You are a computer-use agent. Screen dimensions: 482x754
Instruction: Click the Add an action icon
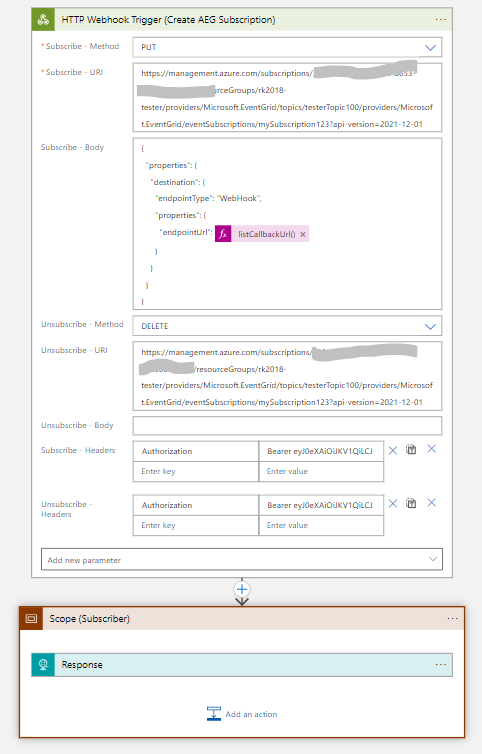214,714
